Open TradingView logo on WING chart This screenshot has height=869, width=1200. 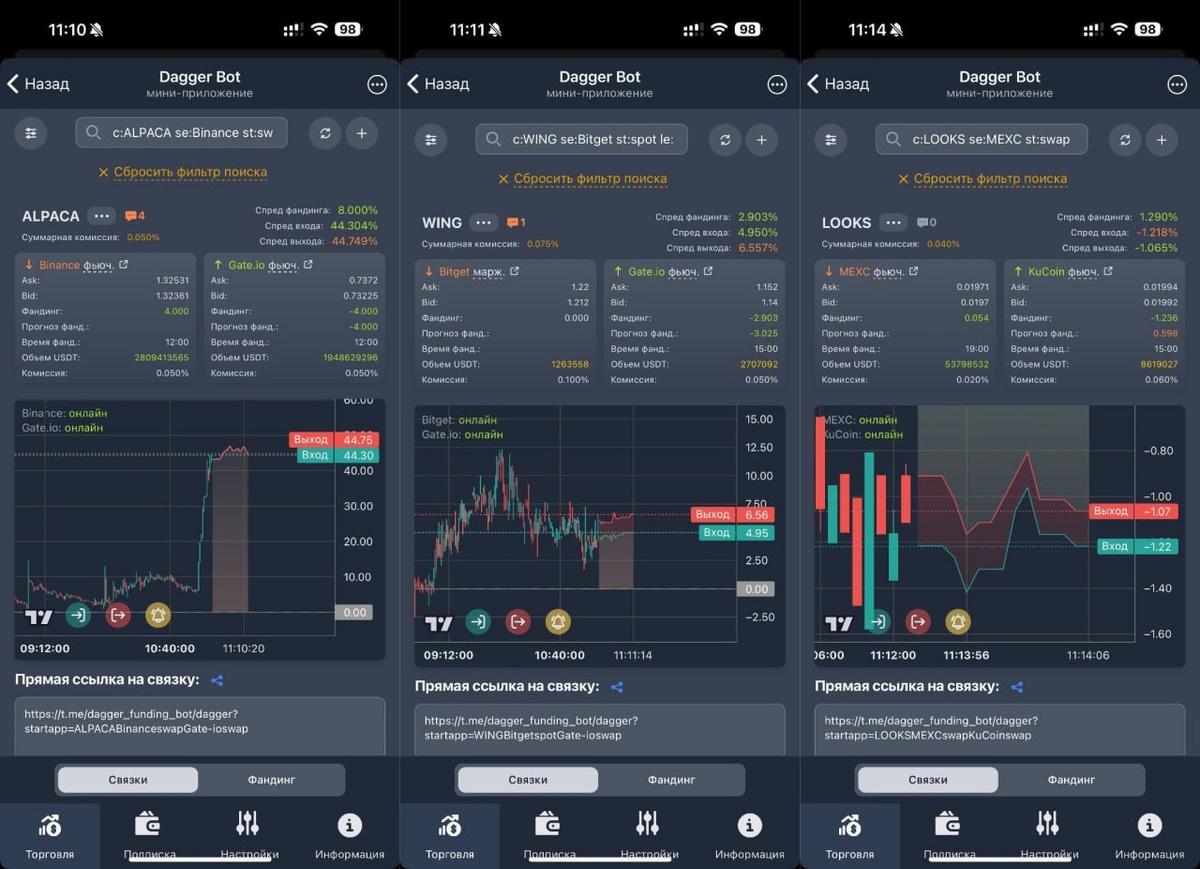pos(438,623)
